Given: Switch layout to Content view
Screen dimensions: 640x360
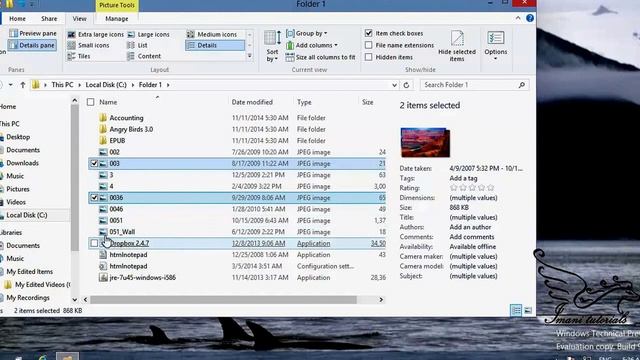Looking at the screenshot, I should click(144, 56).
